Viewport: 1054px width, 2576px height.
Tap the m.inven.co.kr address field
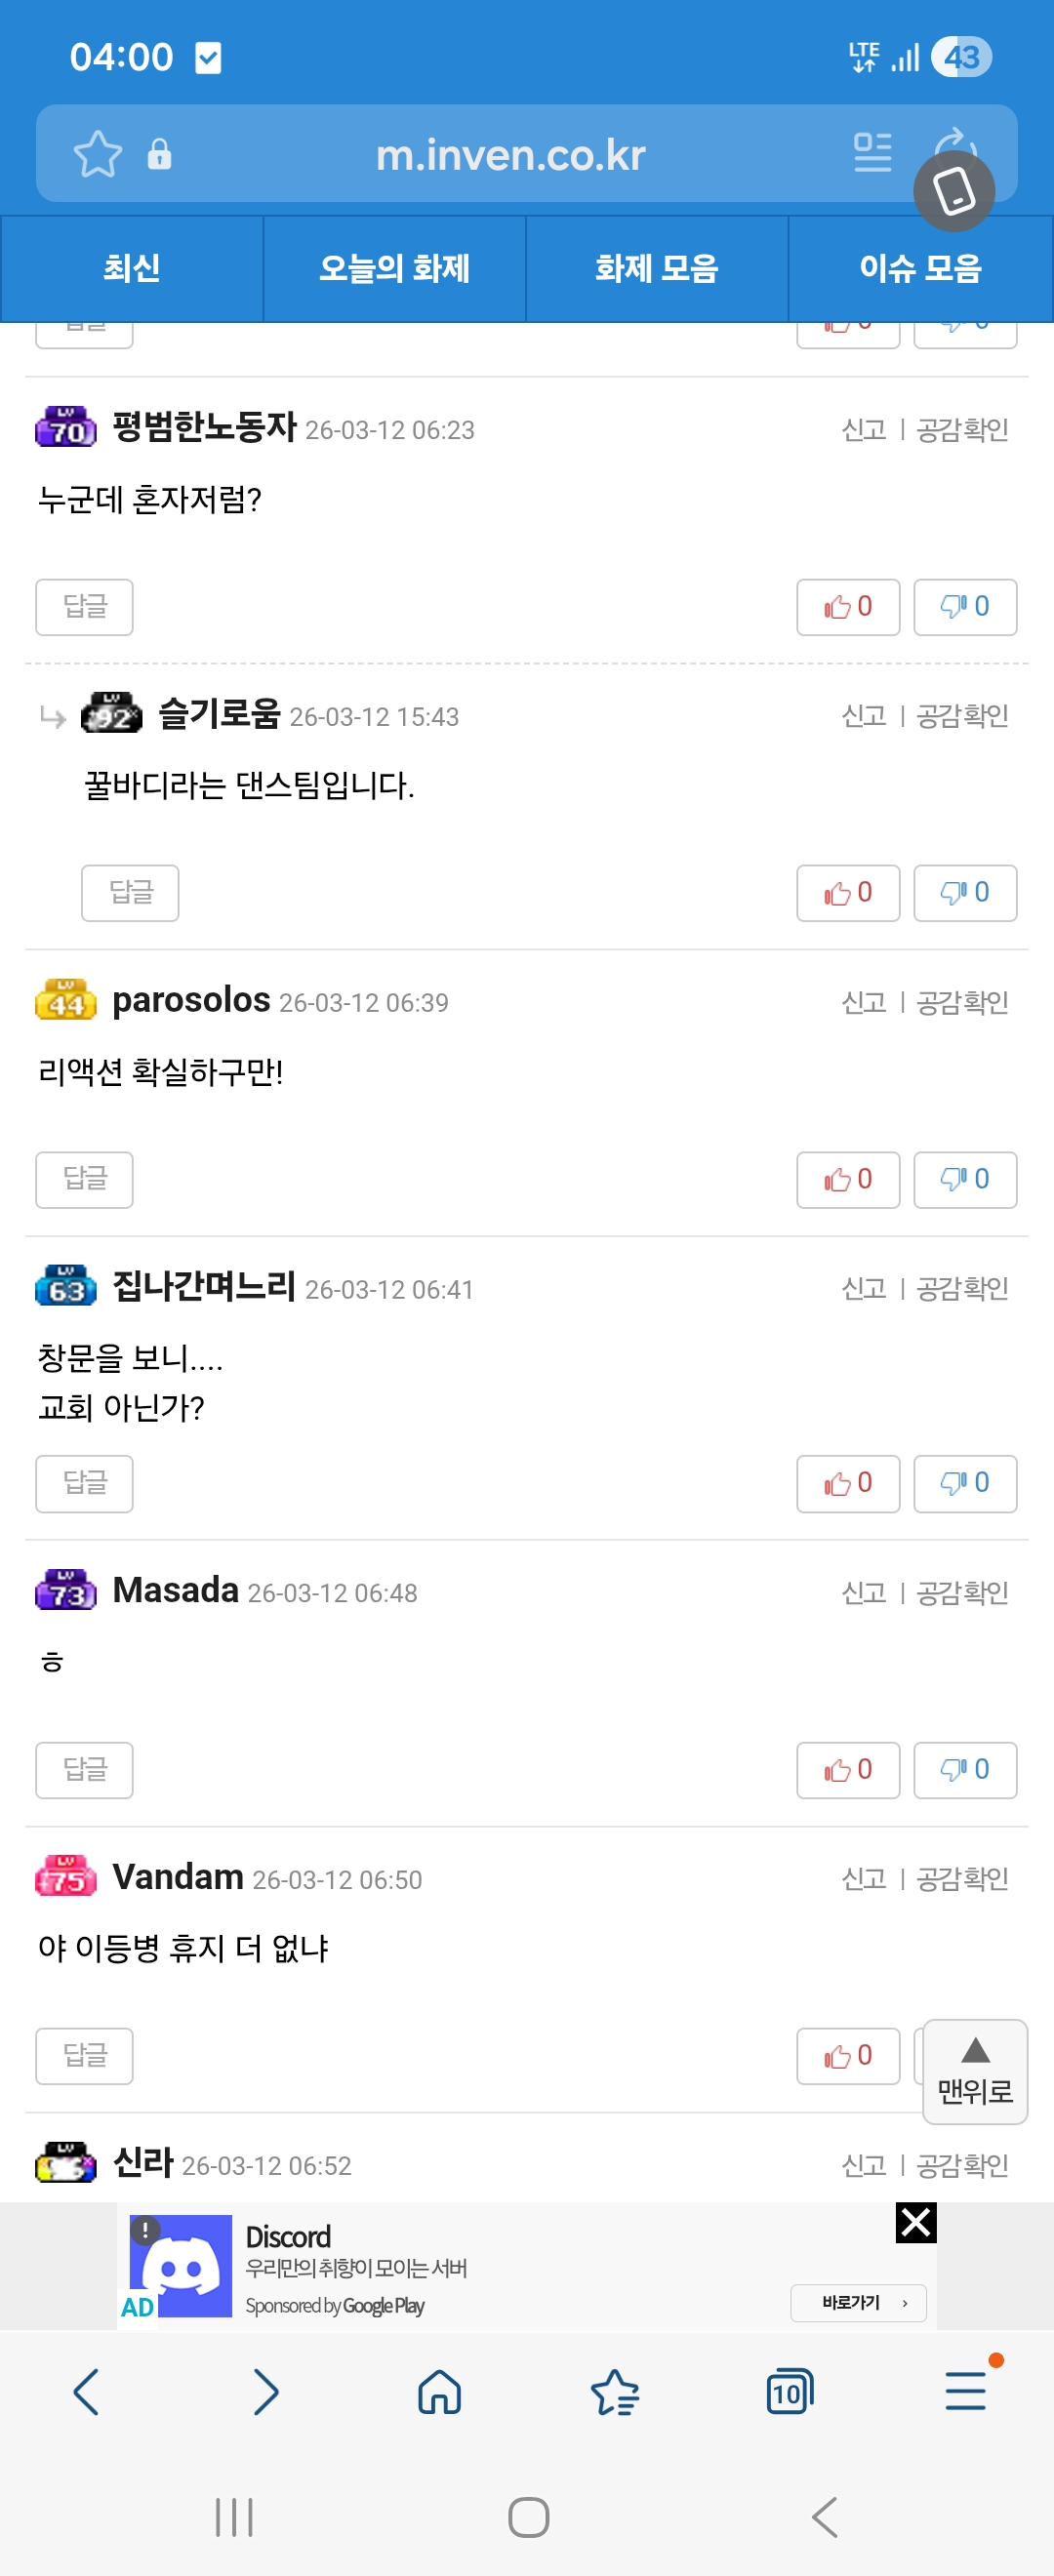(x=510, y=155)
